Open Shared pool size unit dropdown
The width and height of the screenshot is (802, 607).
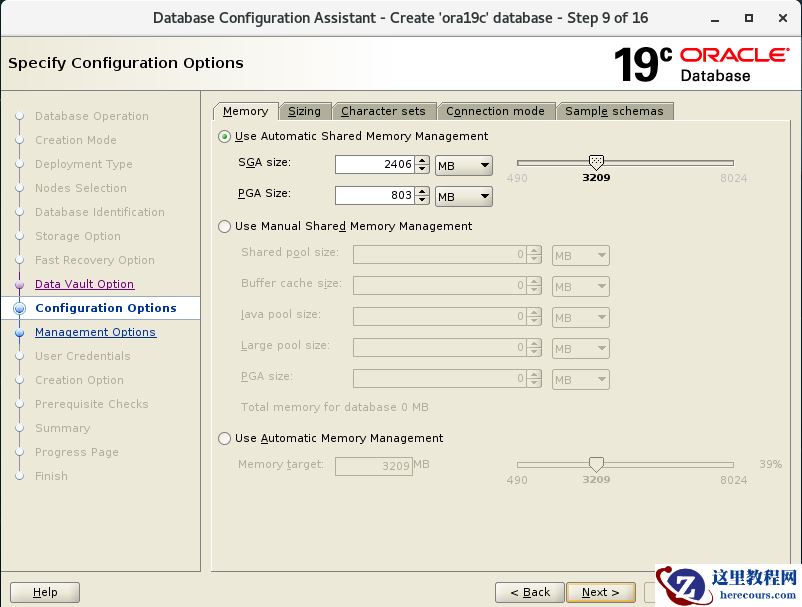[x=581, y=256]
